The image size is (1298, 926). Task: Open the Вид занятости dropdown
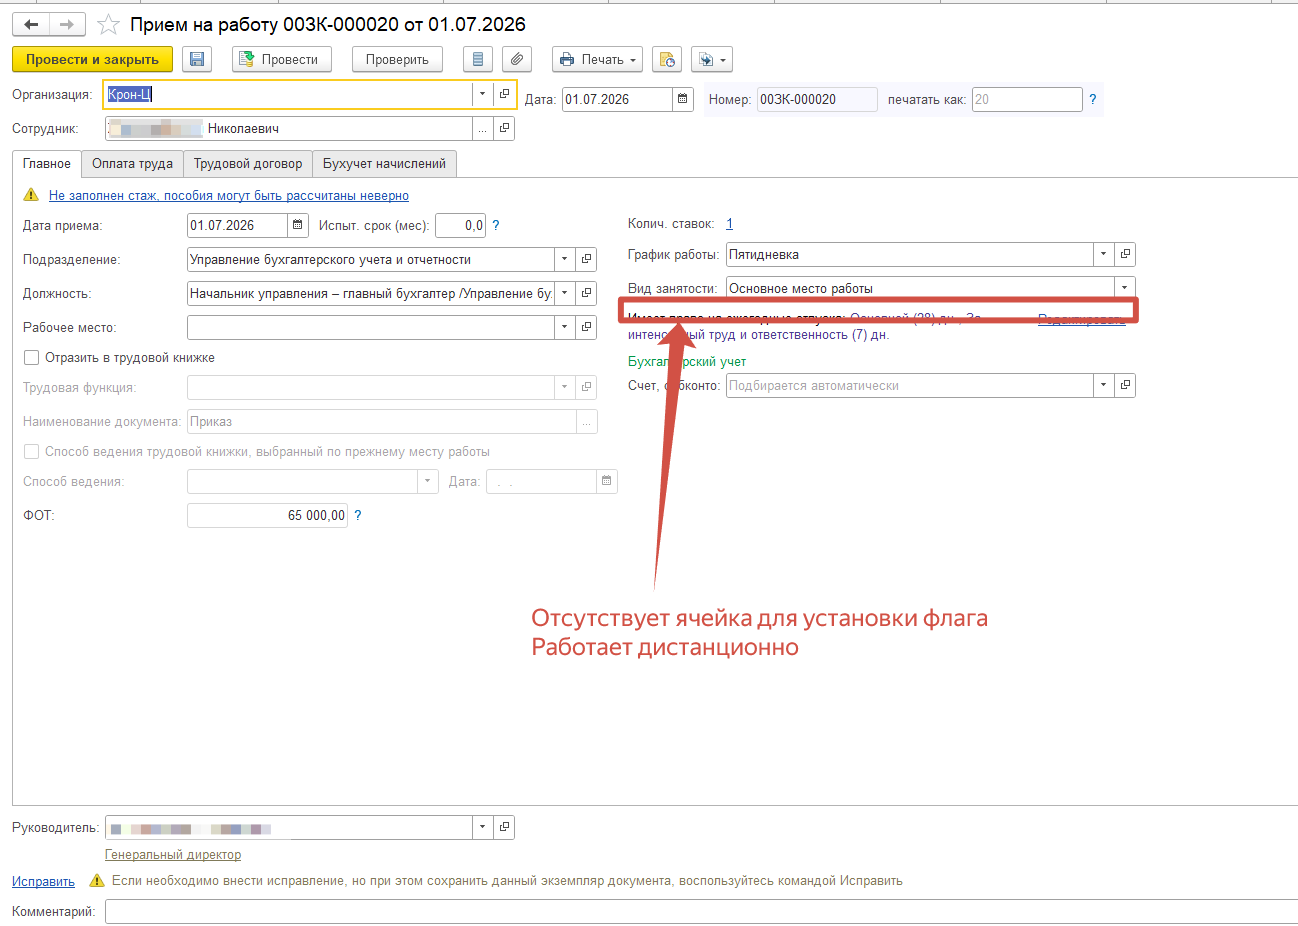point(1125,288)
